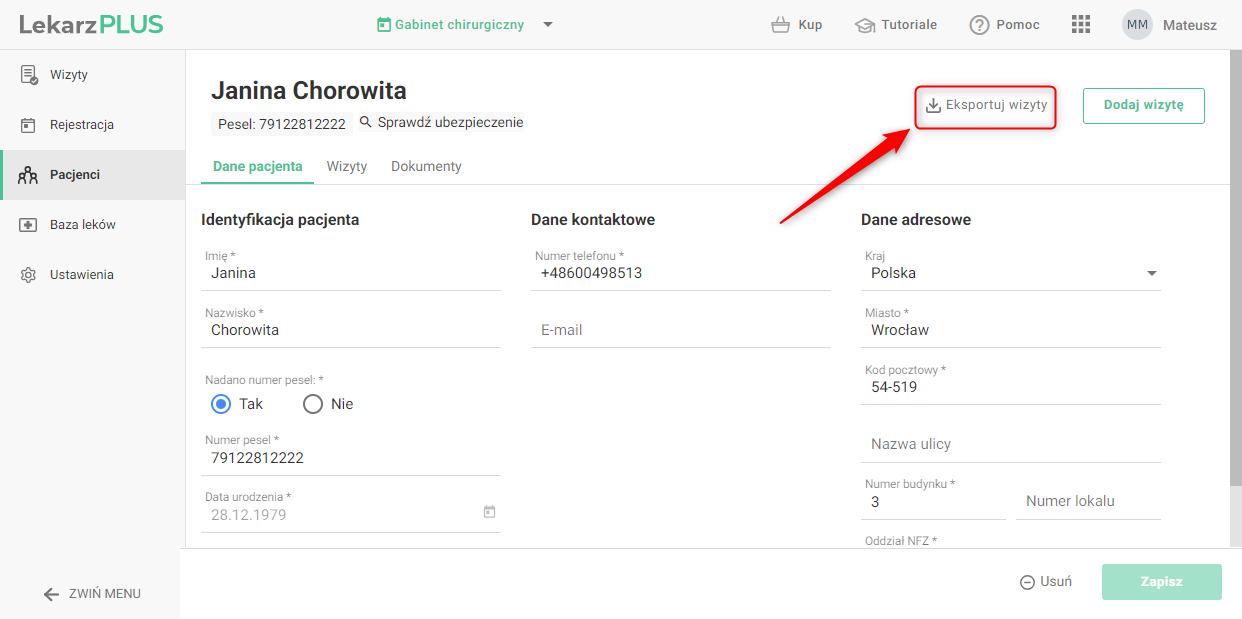Image resolution: width=1242 pixels, height=619 pixels.
Task: Open Ustawienia gear icon
Action: click(x=29, y=275)
